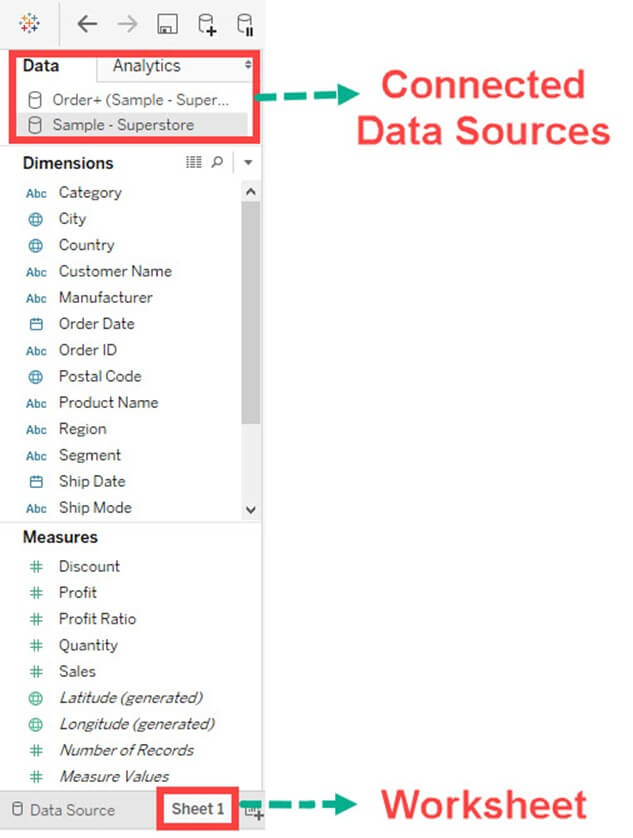Click the Tableau logo start icon
633x838 pixels.
pyautogui.click(x=29, y=23)
